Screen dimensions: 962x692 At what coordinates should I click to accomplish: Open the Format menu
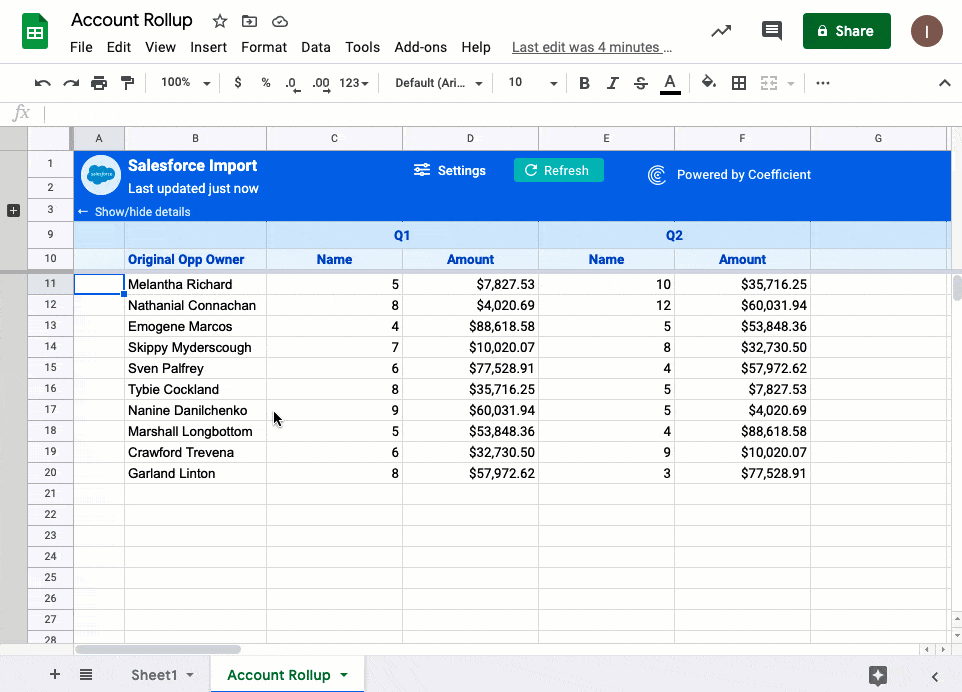click(x=264, y=47)
